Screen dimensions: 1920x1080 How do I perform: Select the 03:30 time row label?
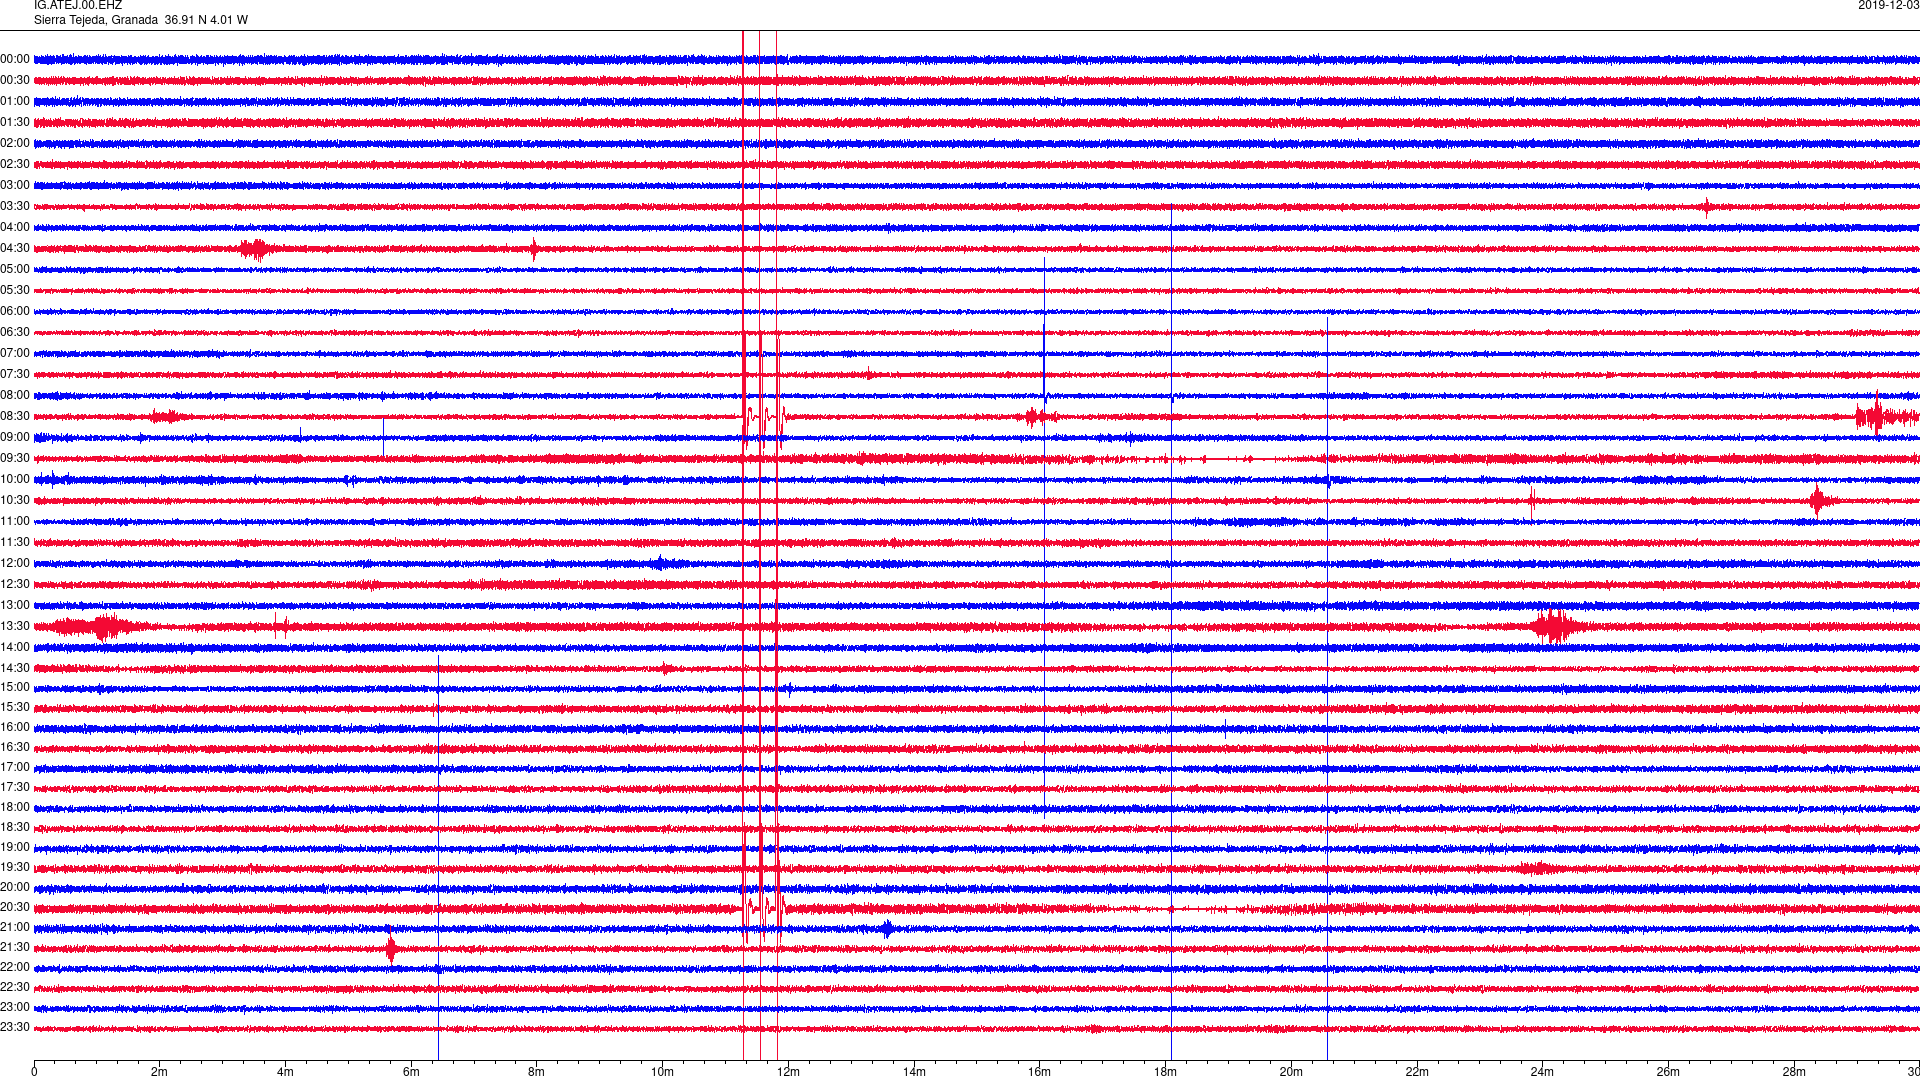click(x=15, y=207)
